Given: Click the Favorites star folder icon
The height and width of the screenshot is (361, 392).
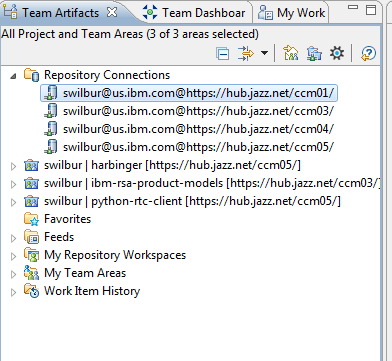Looking at the screenshot, I should point(32,219).
